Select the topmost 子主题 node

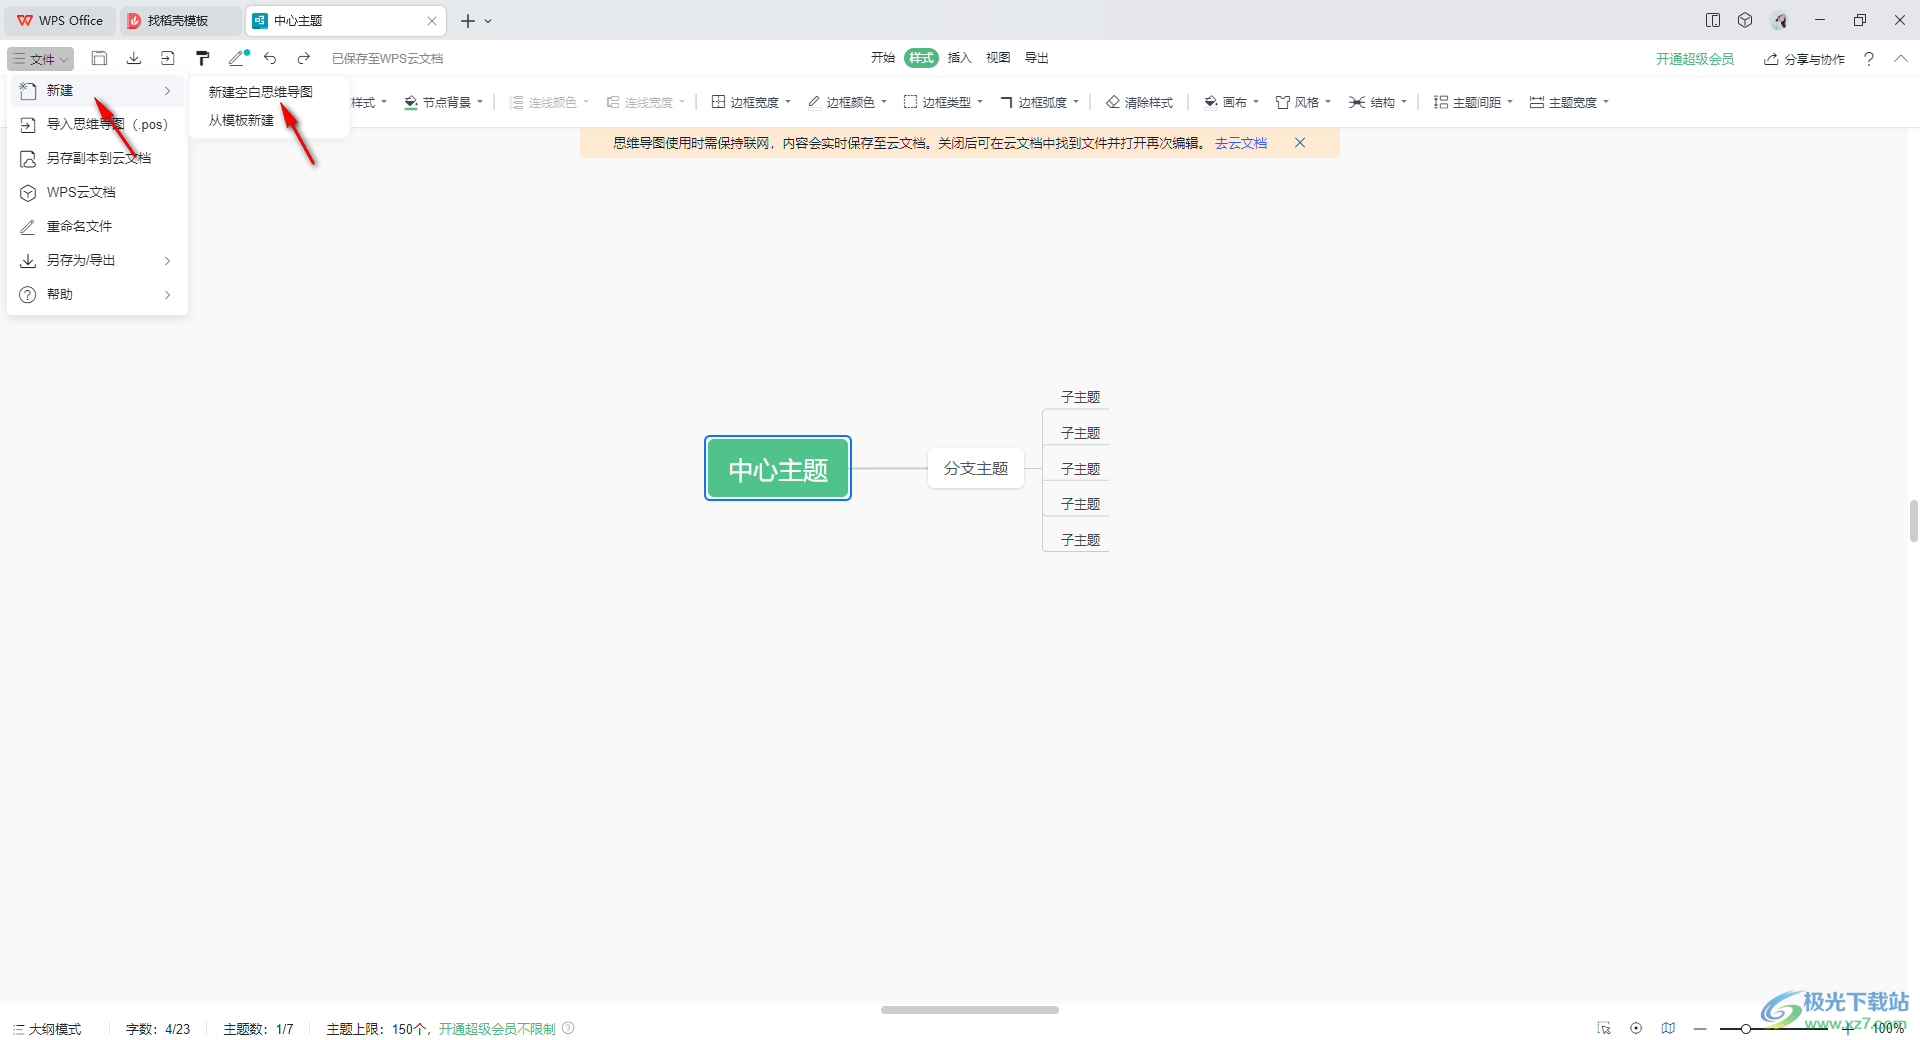pos(1080,397)
